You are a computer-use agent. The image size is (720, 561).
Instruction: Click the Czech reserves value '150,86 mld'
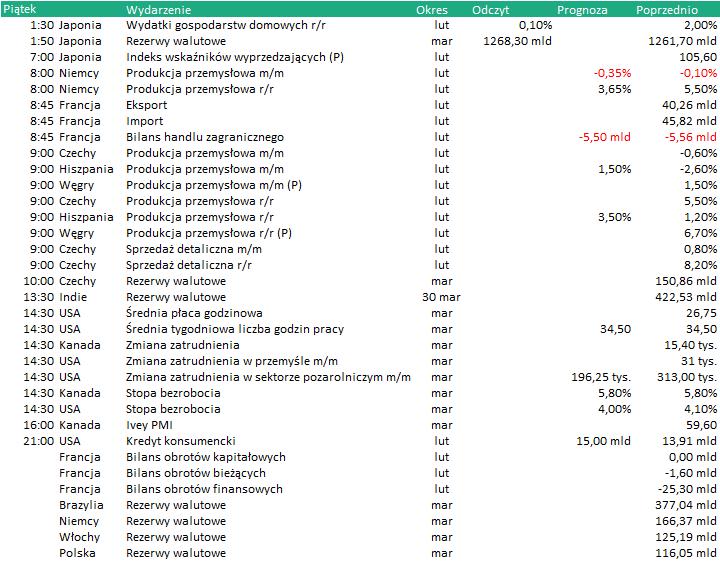[686, 281]
